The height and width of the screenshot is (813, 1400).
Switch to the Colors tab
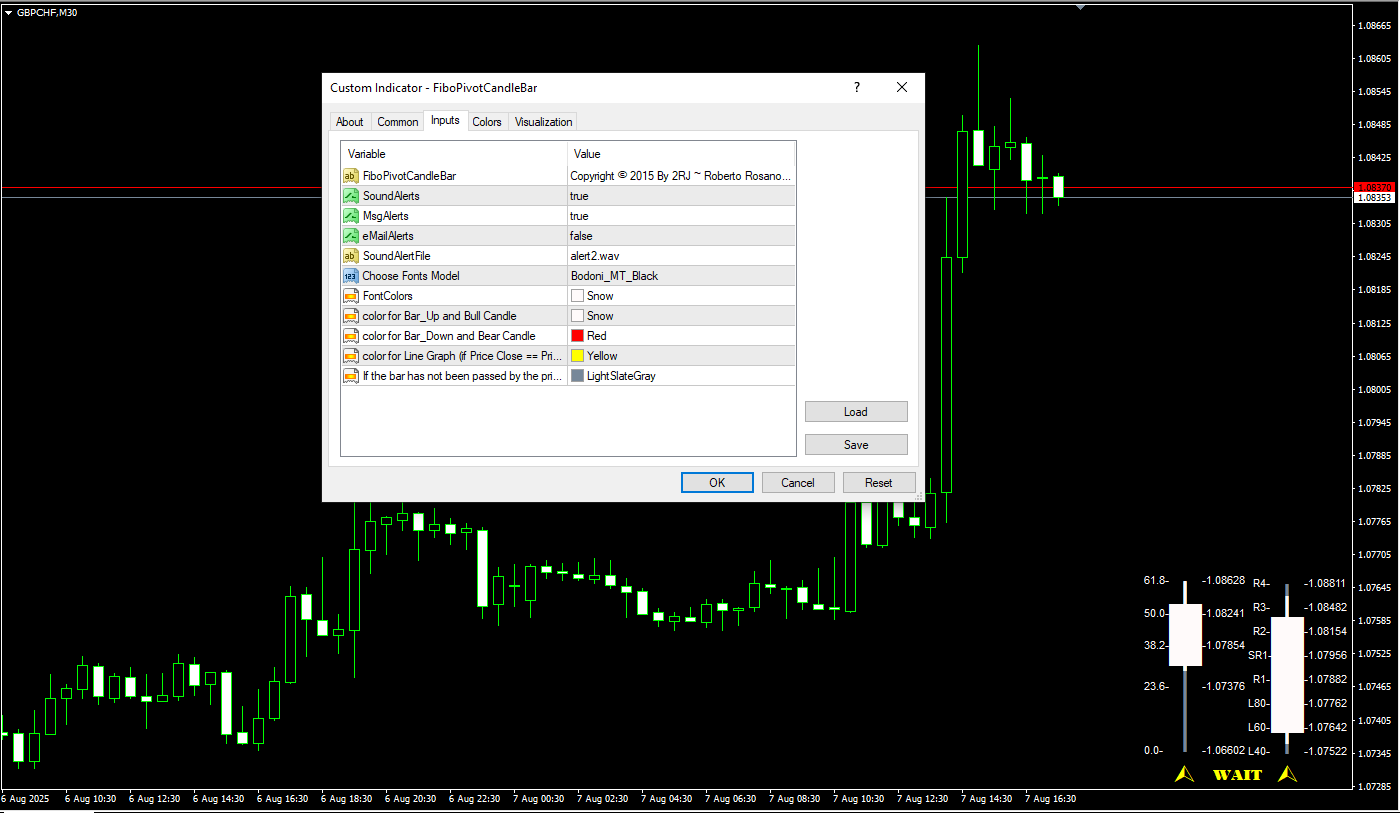coord(487,122)
